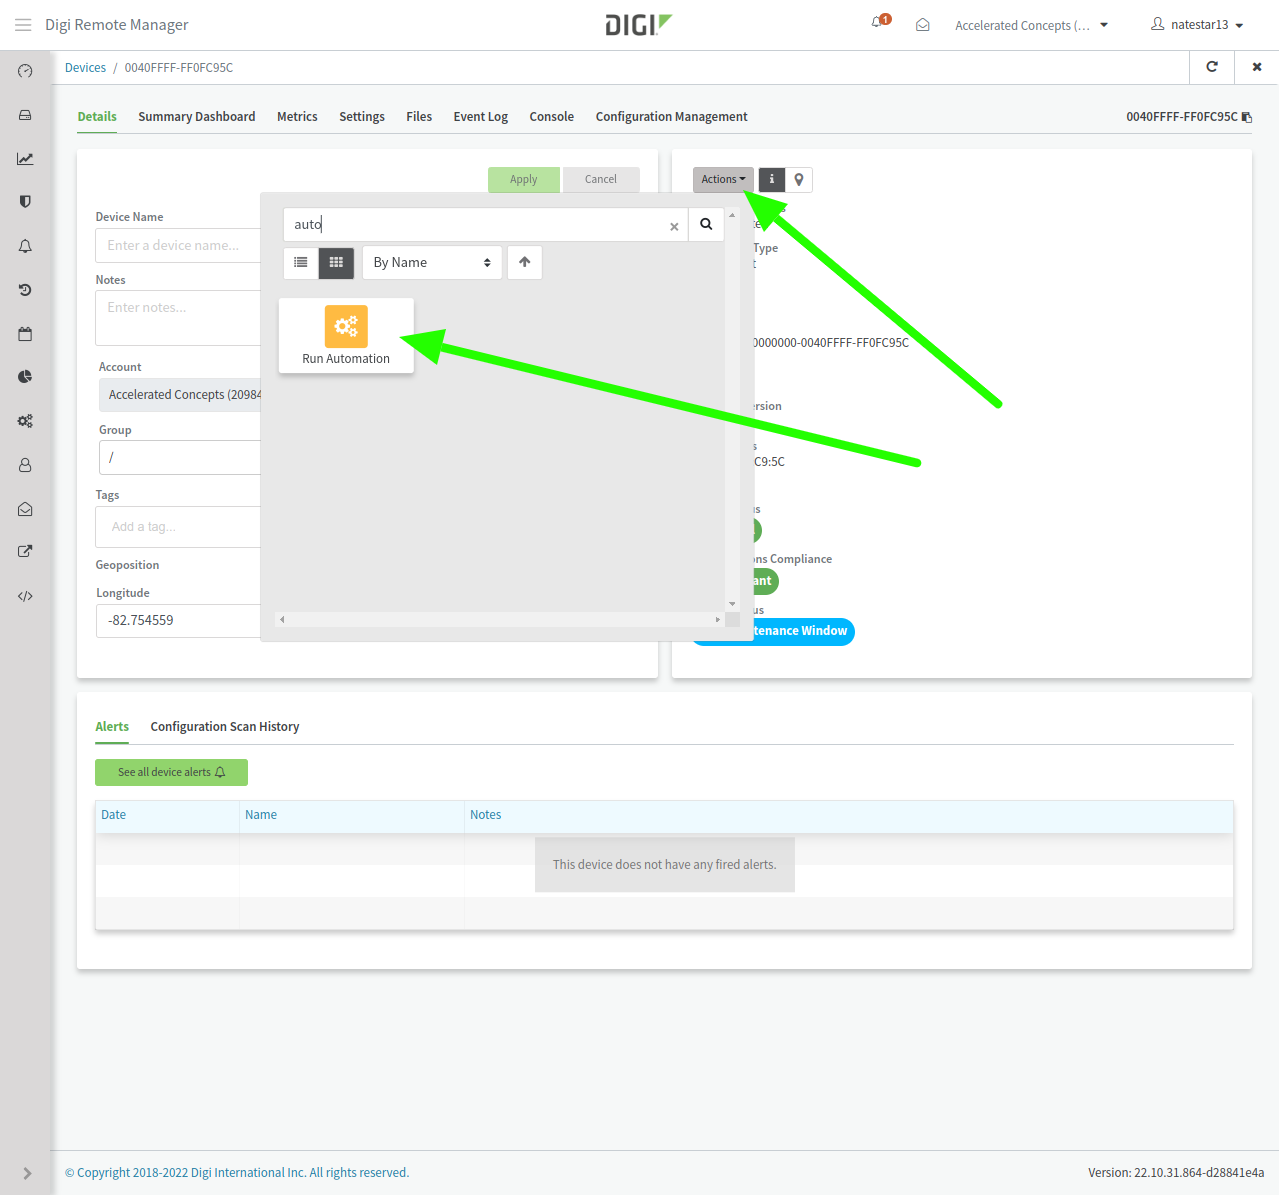This screenshot has width=1279, height=1195.
Task: Open the chart Insights icon in sidebar
Action: pos(25,159)
